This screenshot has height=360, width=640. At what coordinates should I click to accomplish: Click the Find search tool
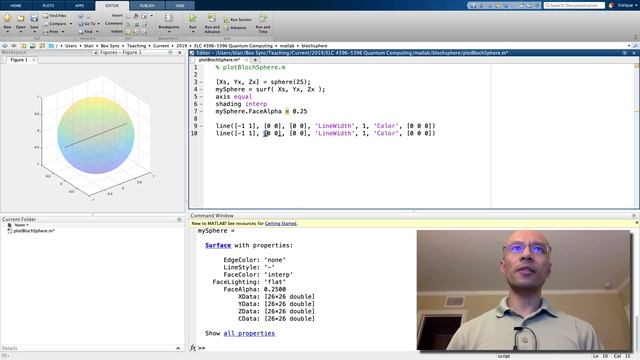(x=86, y=31)
